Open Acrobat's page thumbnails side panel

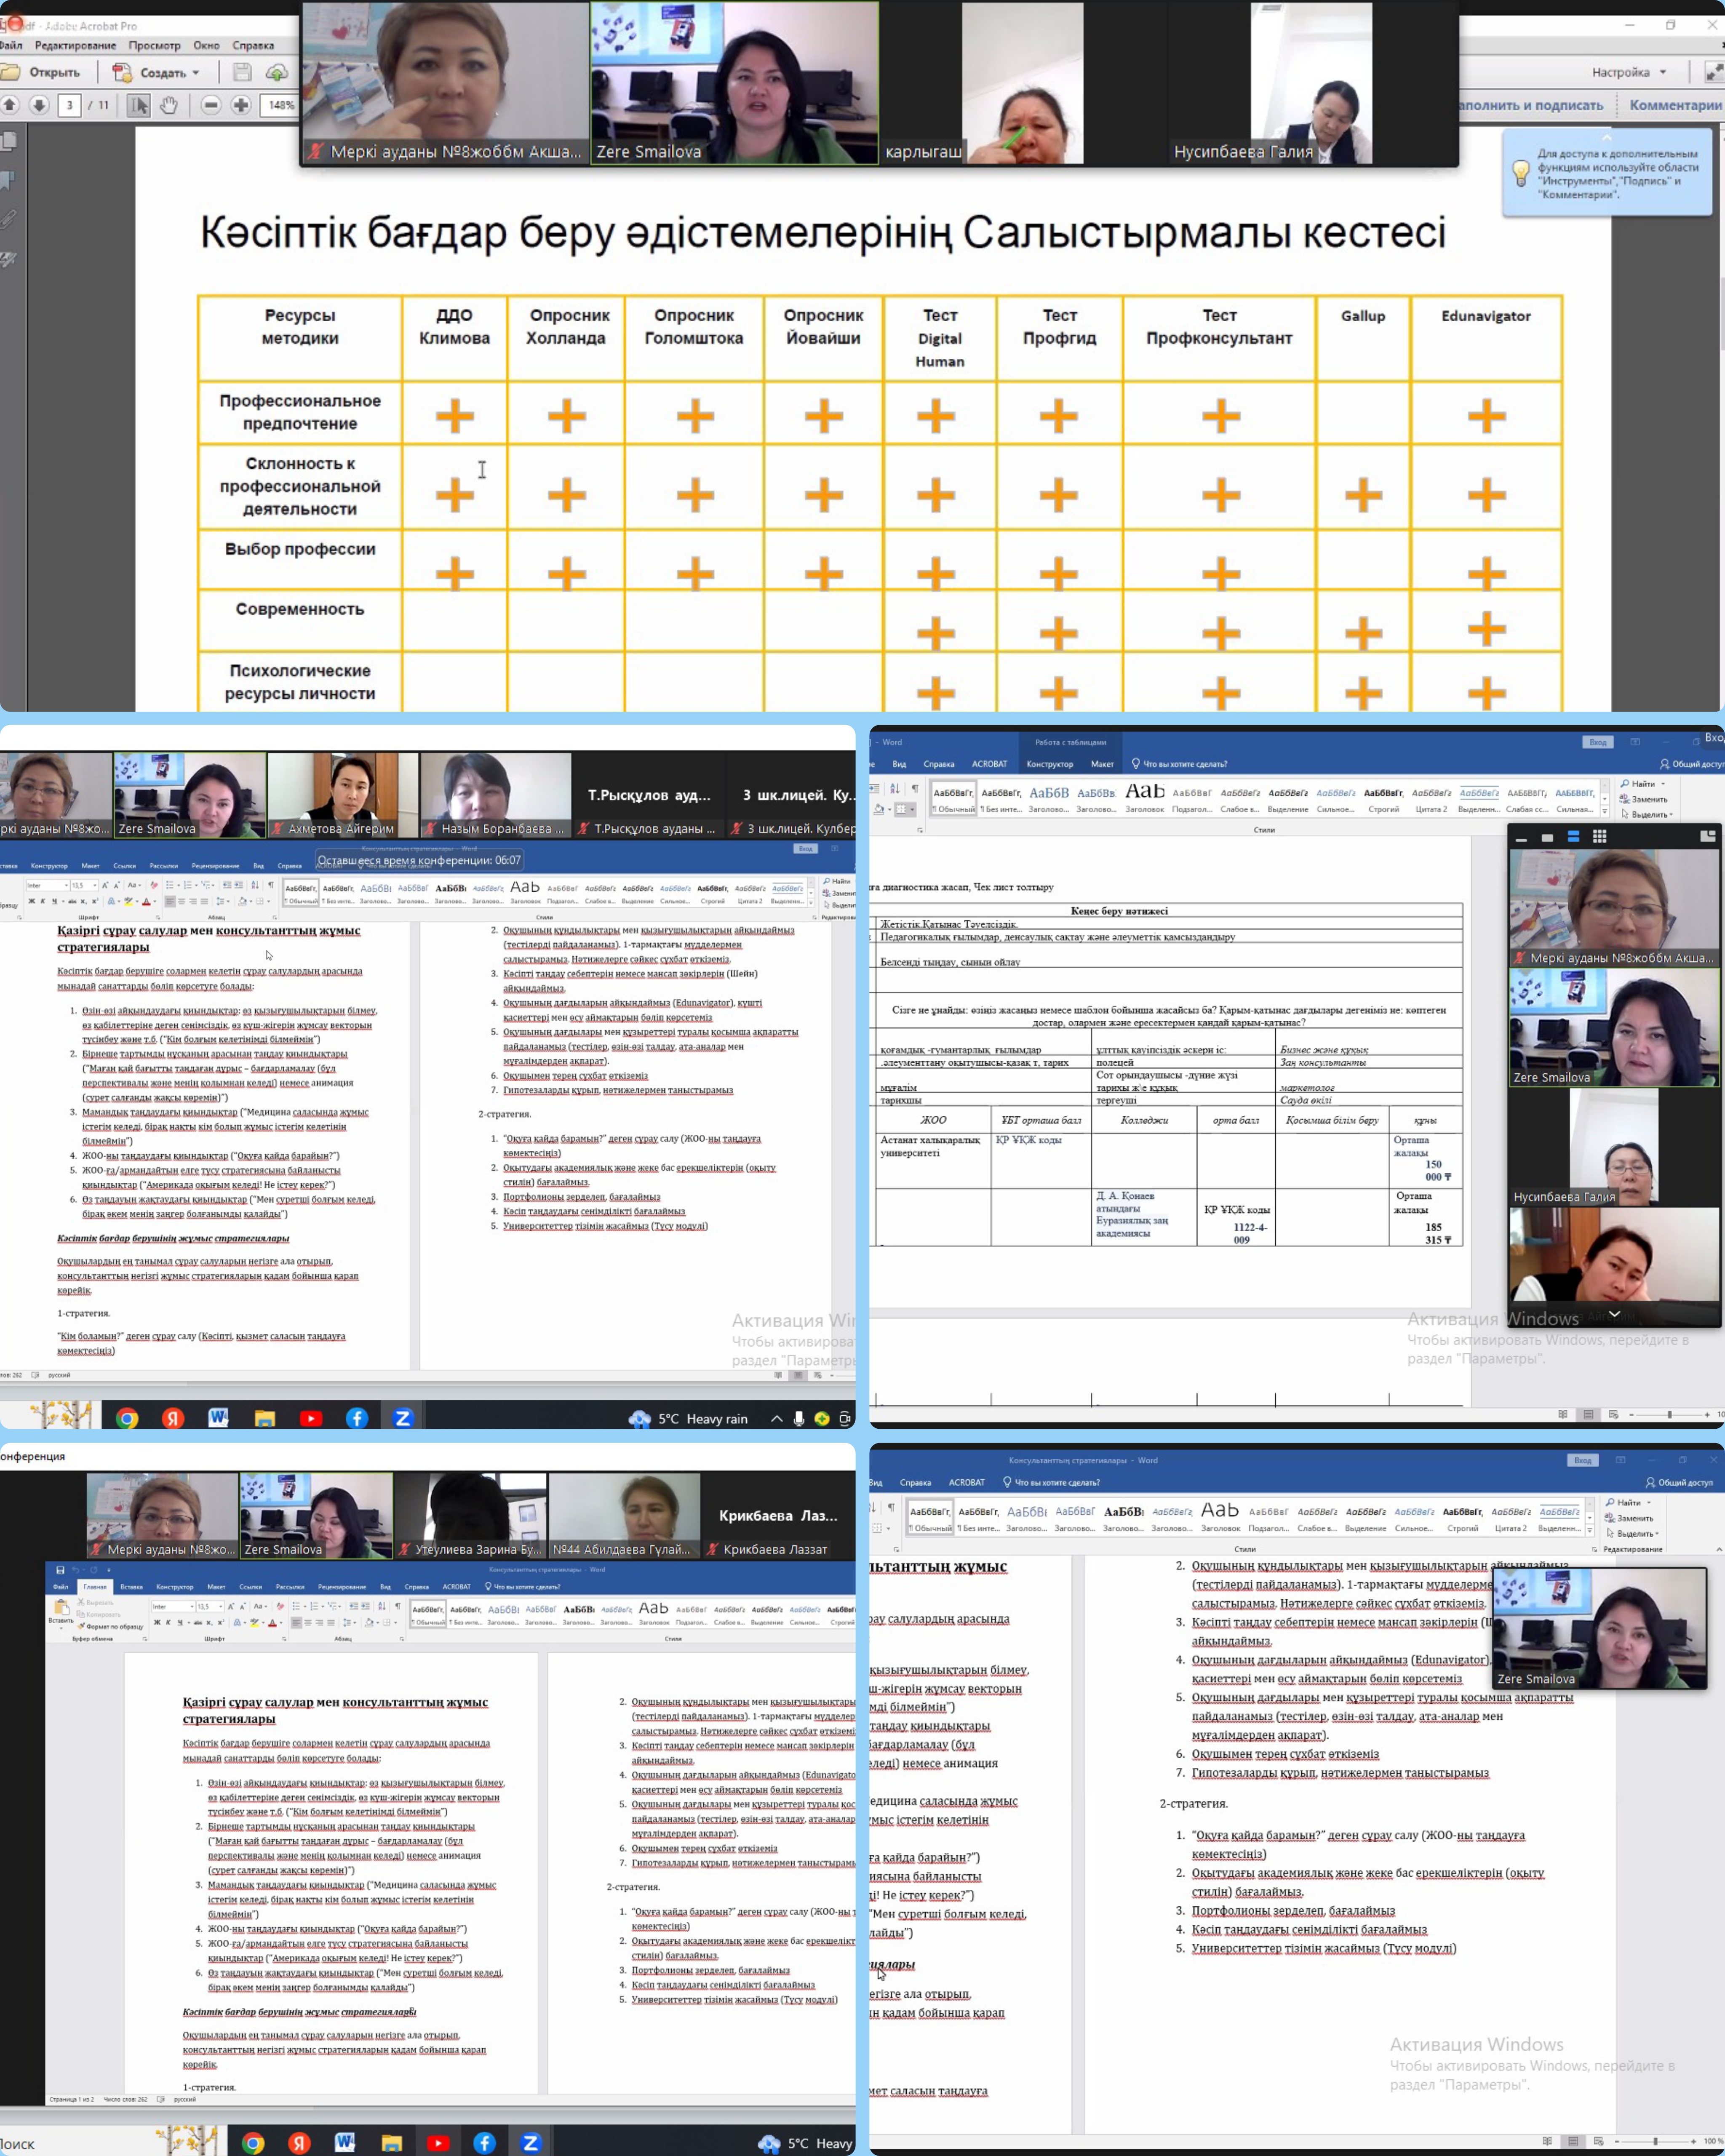pyautogui.click(x=9, y=141)
